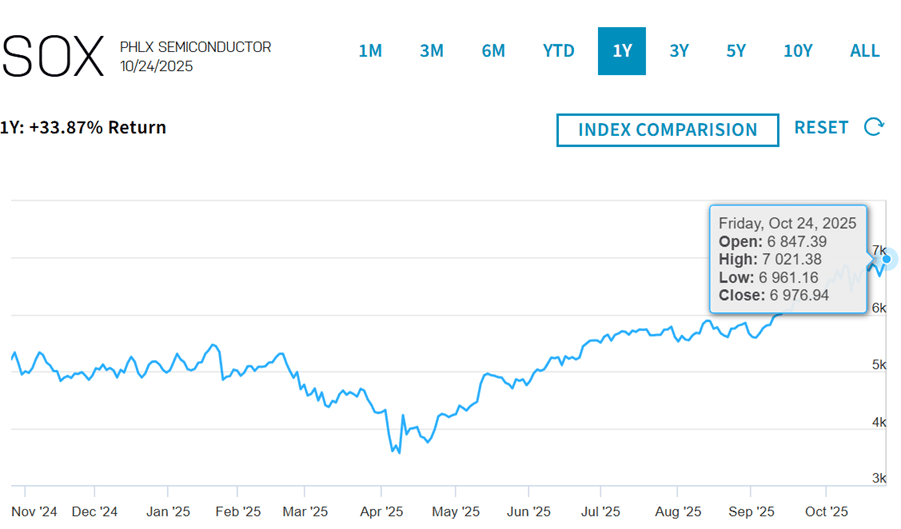Viewport: 901px width, 529px height.
Task: Switch to the 3M range tab
Action: tap(431, 51)
